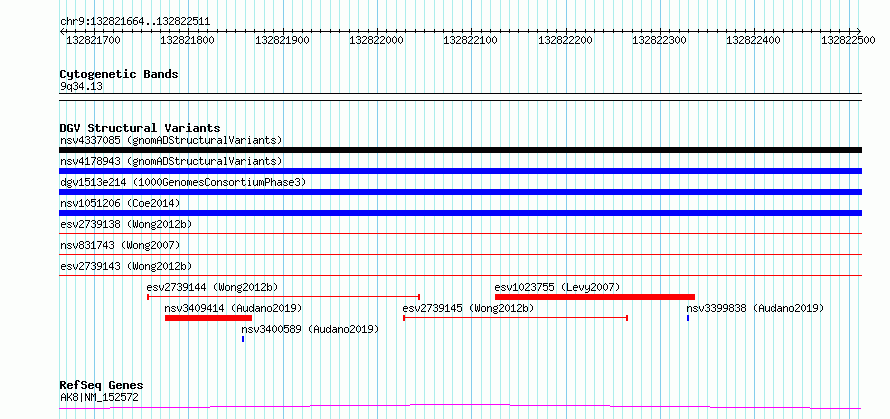The width and height of the screenshot is (890, 419).
Task: Select the 132821700 ruler coordinate
Action: tap(93, 40)
